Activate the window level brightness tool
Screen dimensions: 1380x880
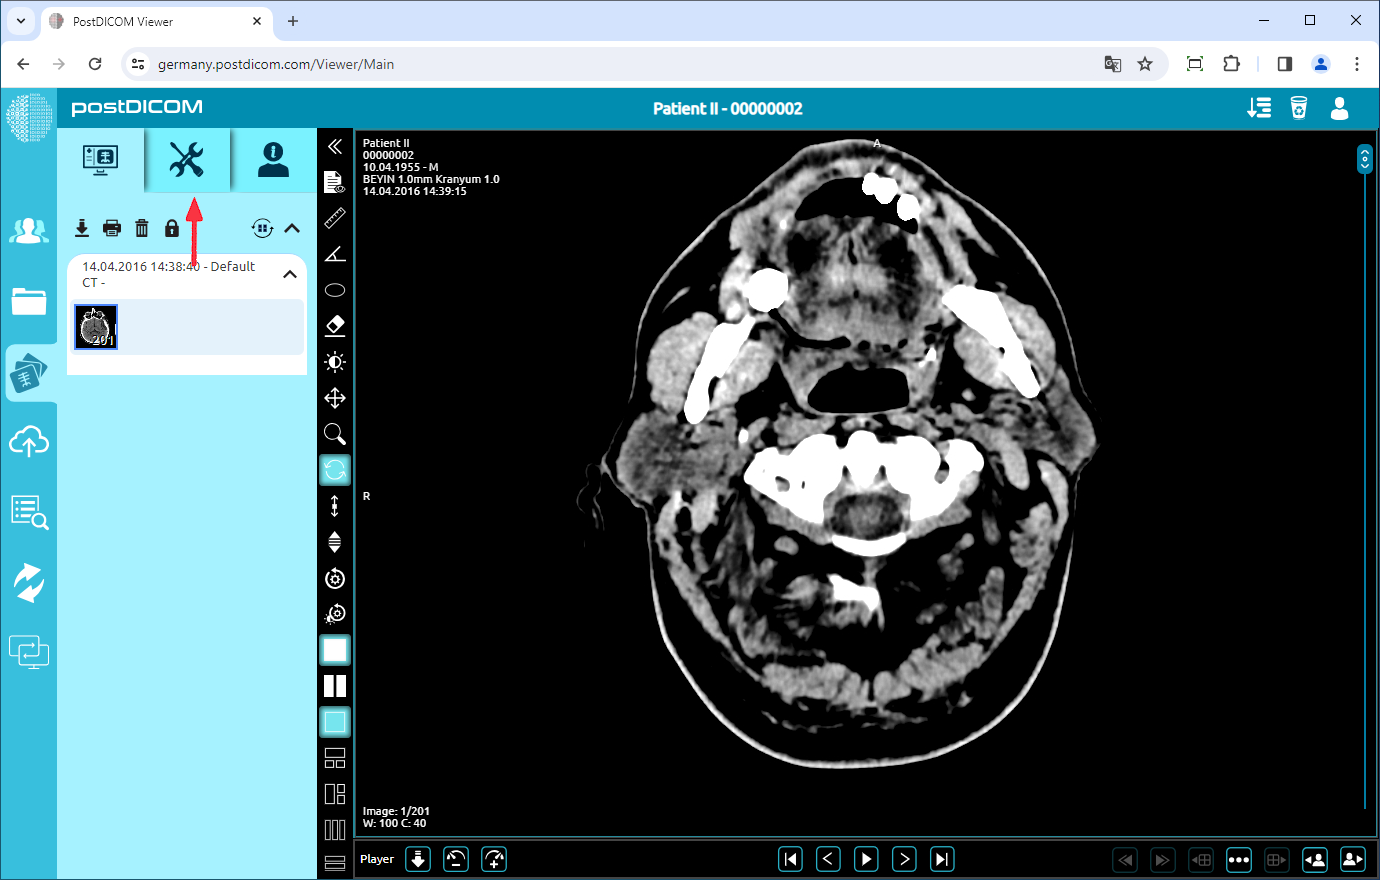pyautogui.click(x=335, y=362)
